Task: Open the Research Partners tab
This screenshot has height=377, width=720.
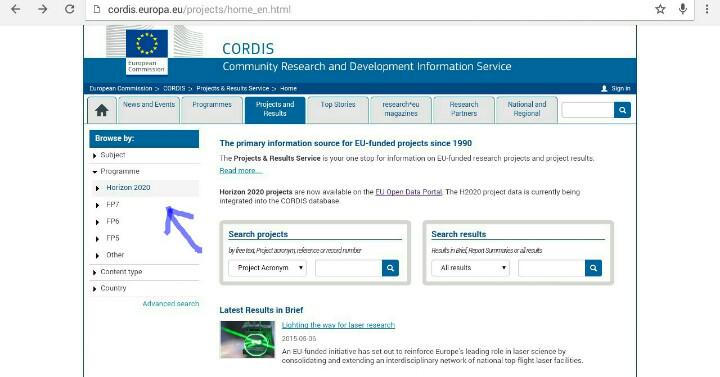Action: (x=464, y=109)
